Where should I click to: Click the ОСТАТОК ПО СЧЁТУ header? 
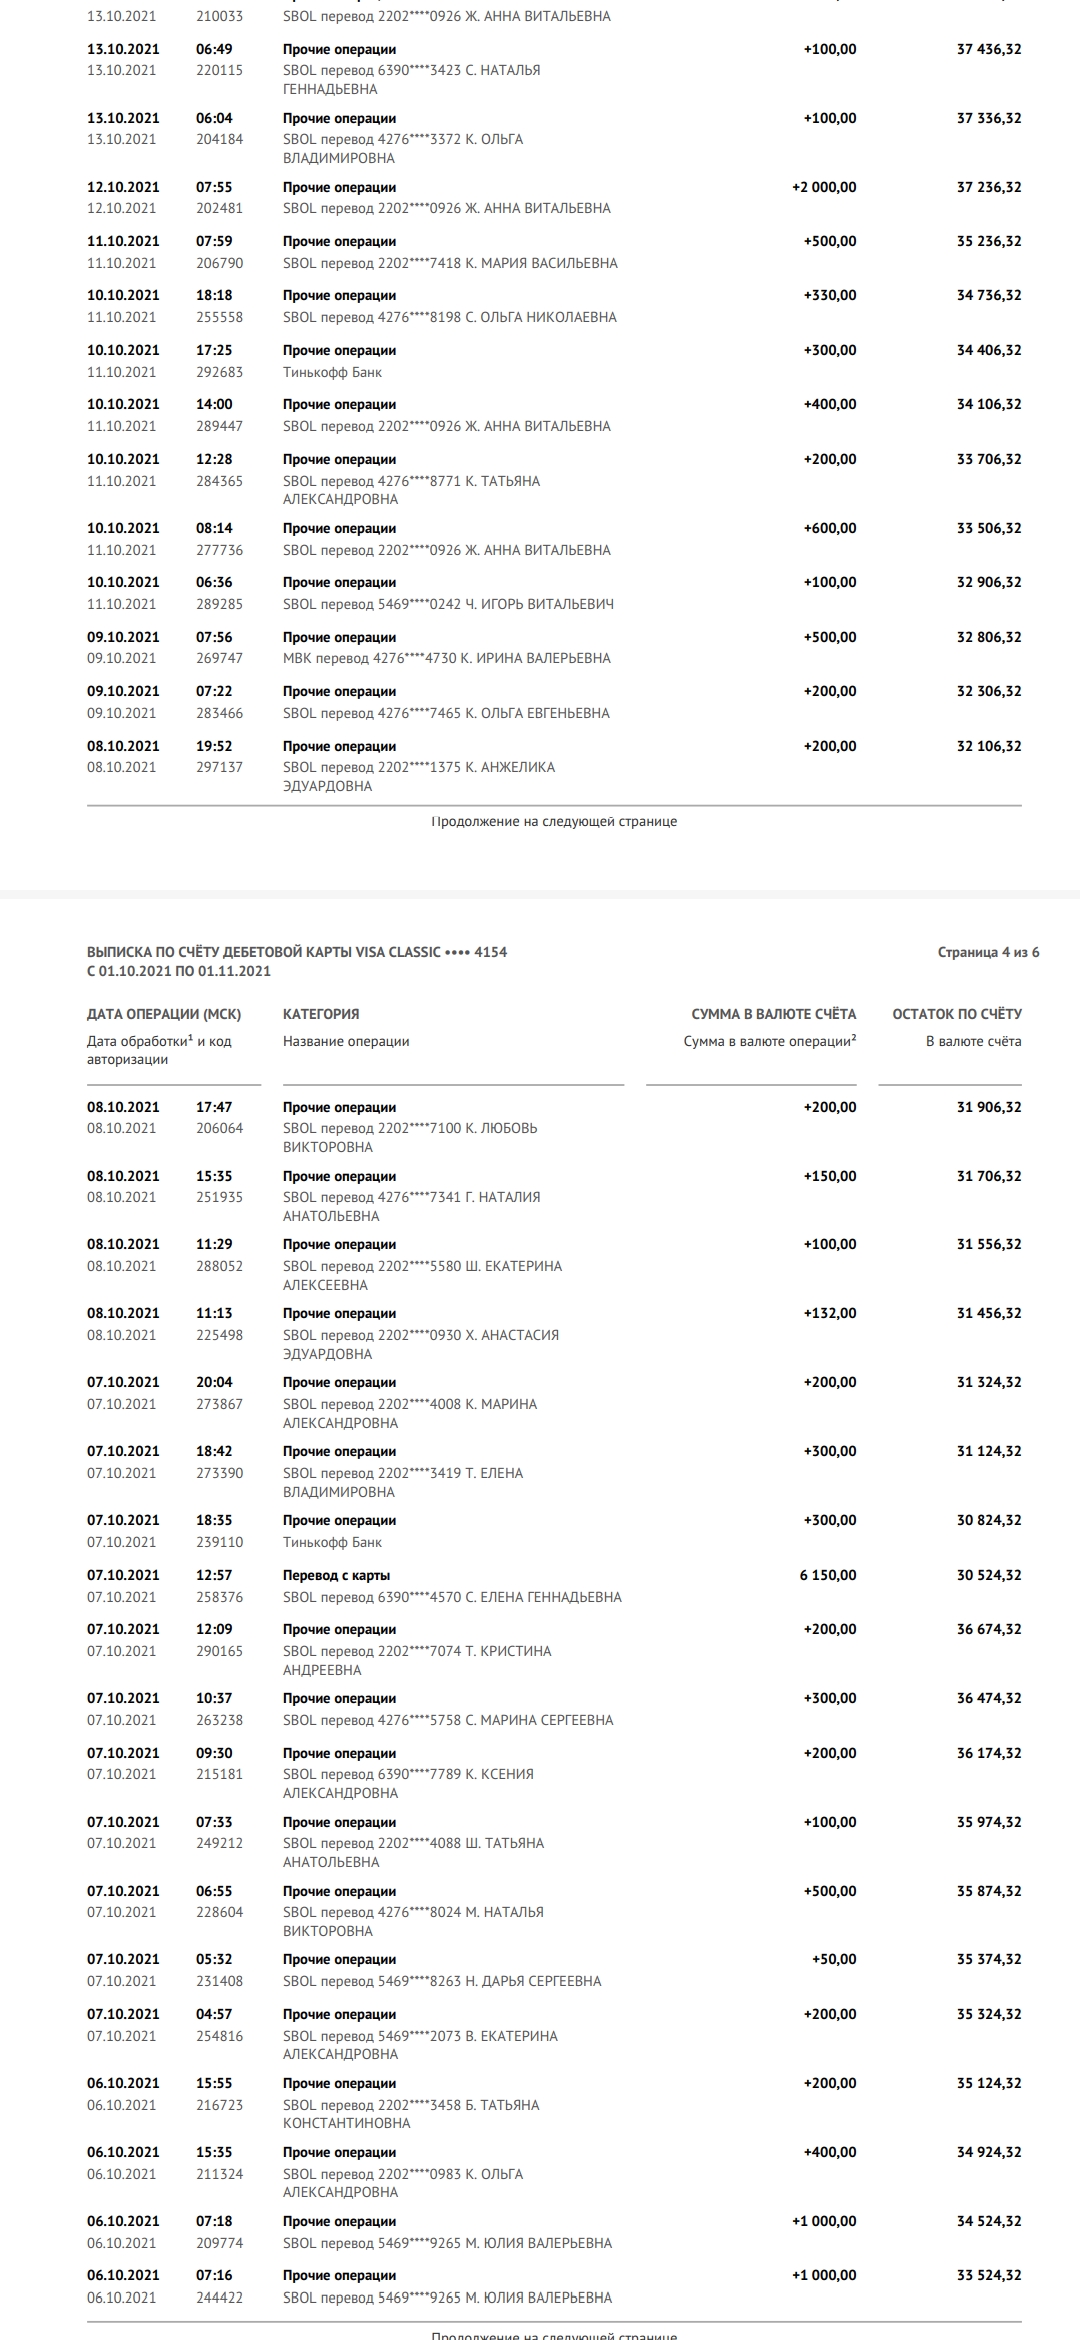(x=957, y=1014)
